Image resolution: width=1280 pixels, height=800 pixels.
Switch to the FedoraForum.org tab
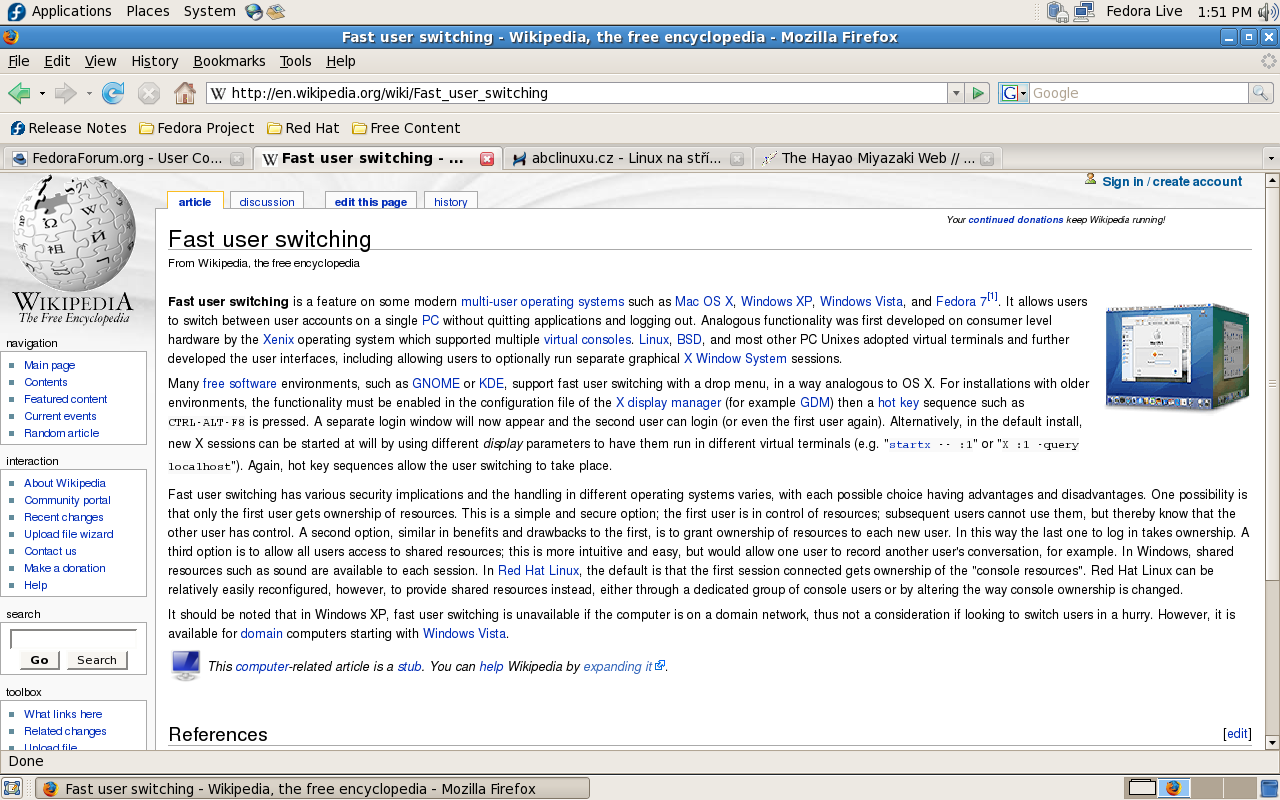click(x=127, y=158)
